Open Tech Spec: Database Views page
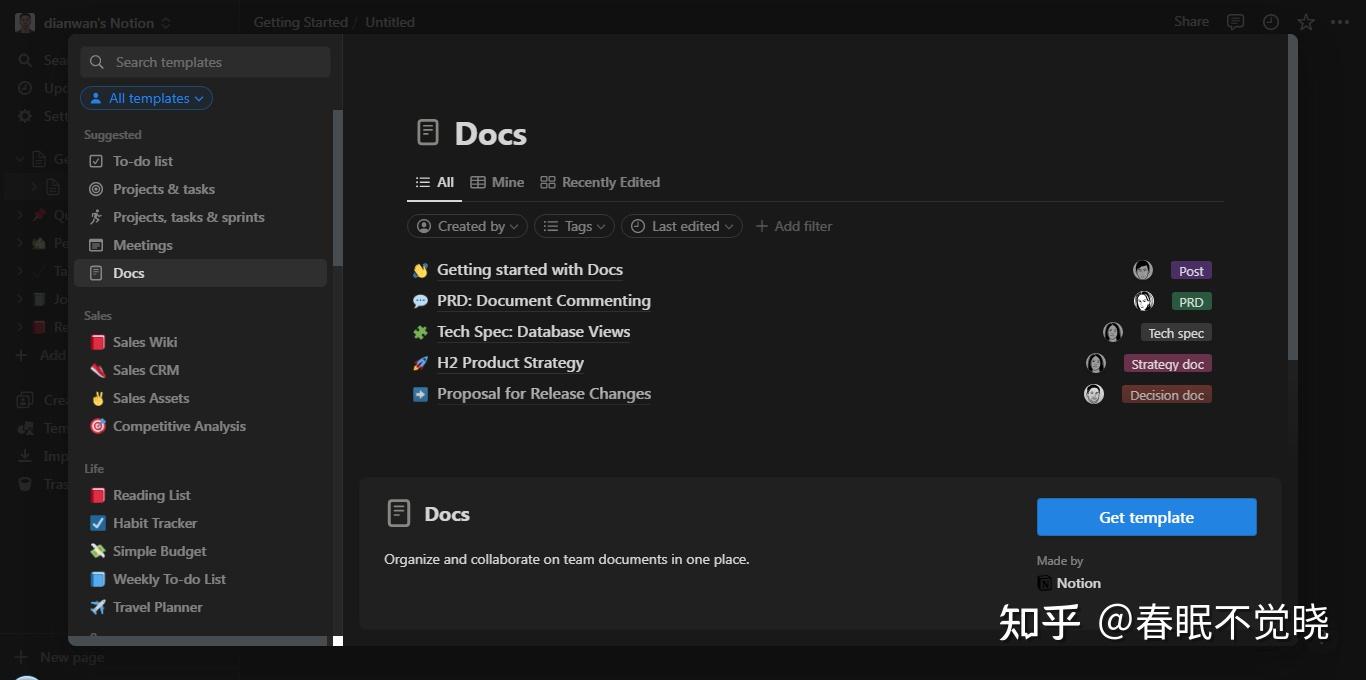The width and height of the screenshot is (1366, 680). (534, 332)
